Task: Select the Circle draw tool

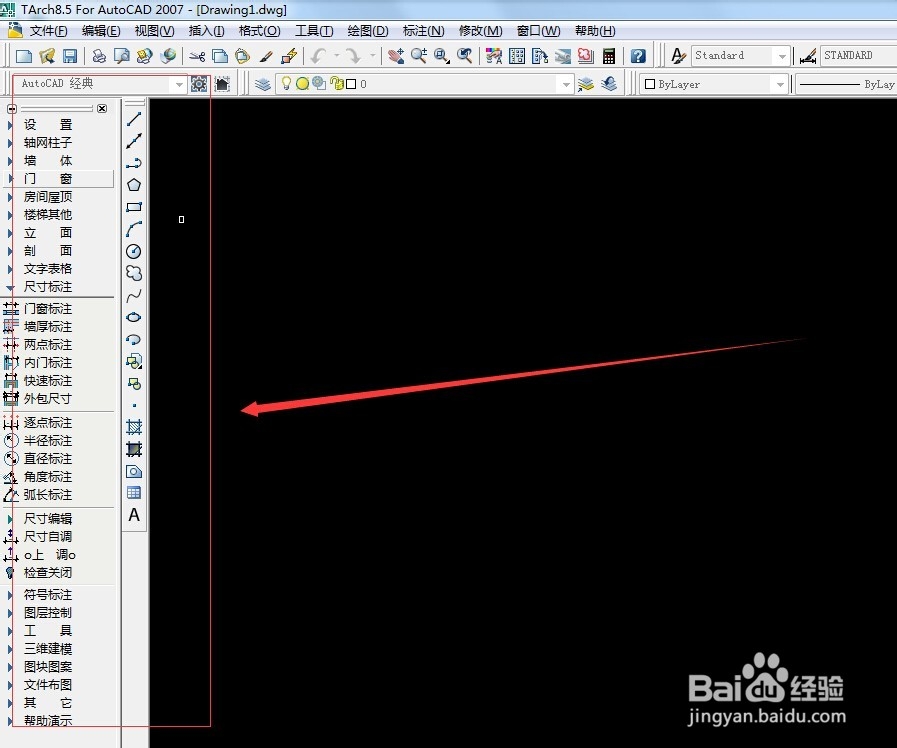Action: pos(134,251)
